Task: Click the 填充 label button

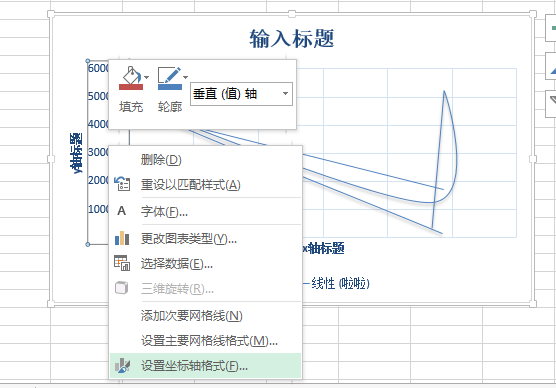Action: click(x=131, y=107)
